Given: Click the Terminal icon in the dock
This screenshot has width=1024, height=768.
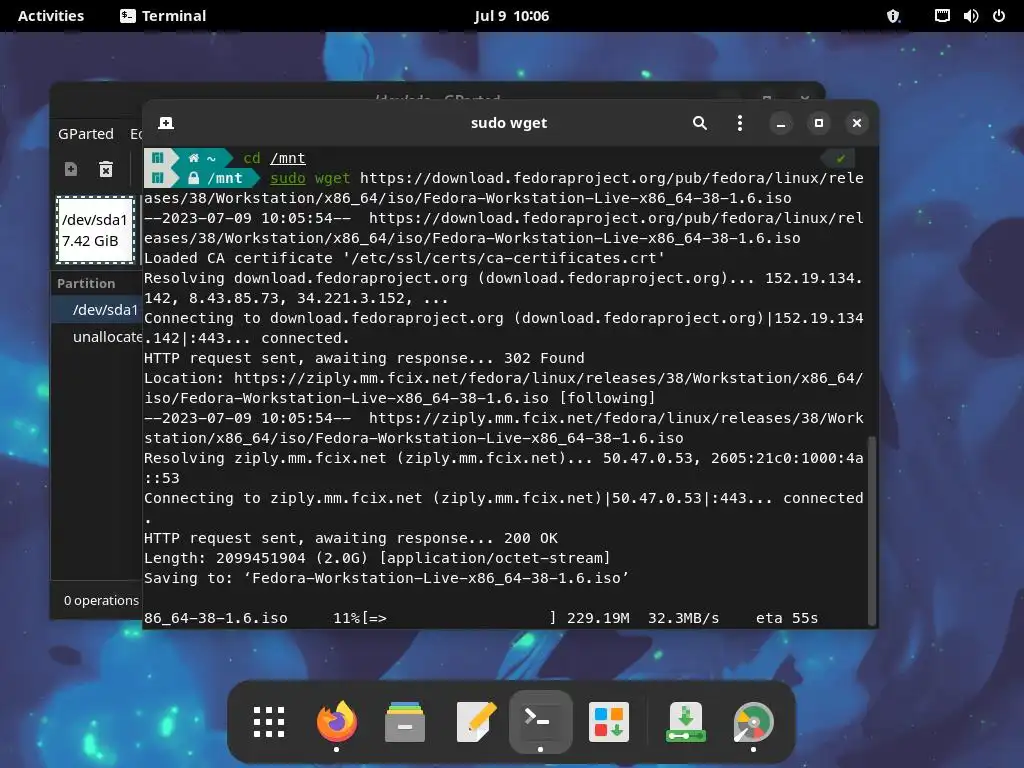Looking at the screenshot, I should coord(540,722).
